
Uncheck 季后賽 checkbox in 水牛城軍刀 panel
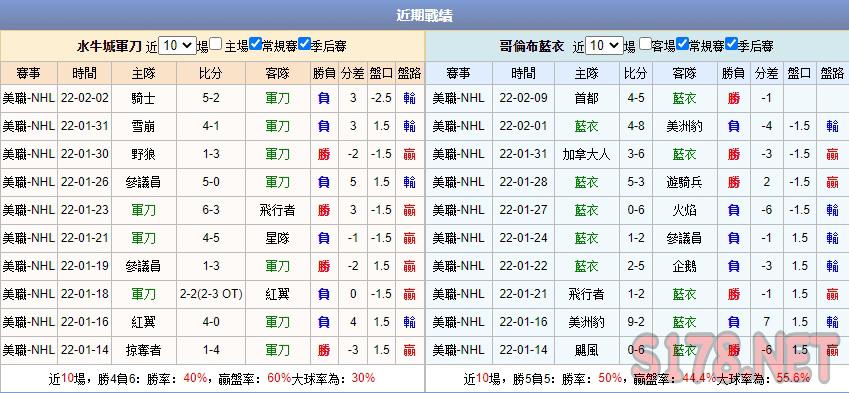coord(304,44)
